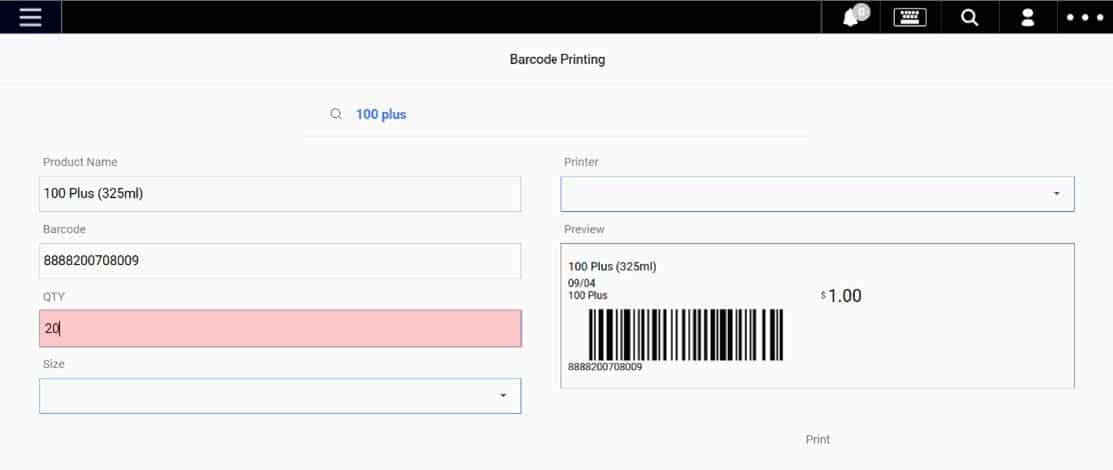Click the Barcode Printing page title
The image size is (1113, 470).
pos(557,60)
